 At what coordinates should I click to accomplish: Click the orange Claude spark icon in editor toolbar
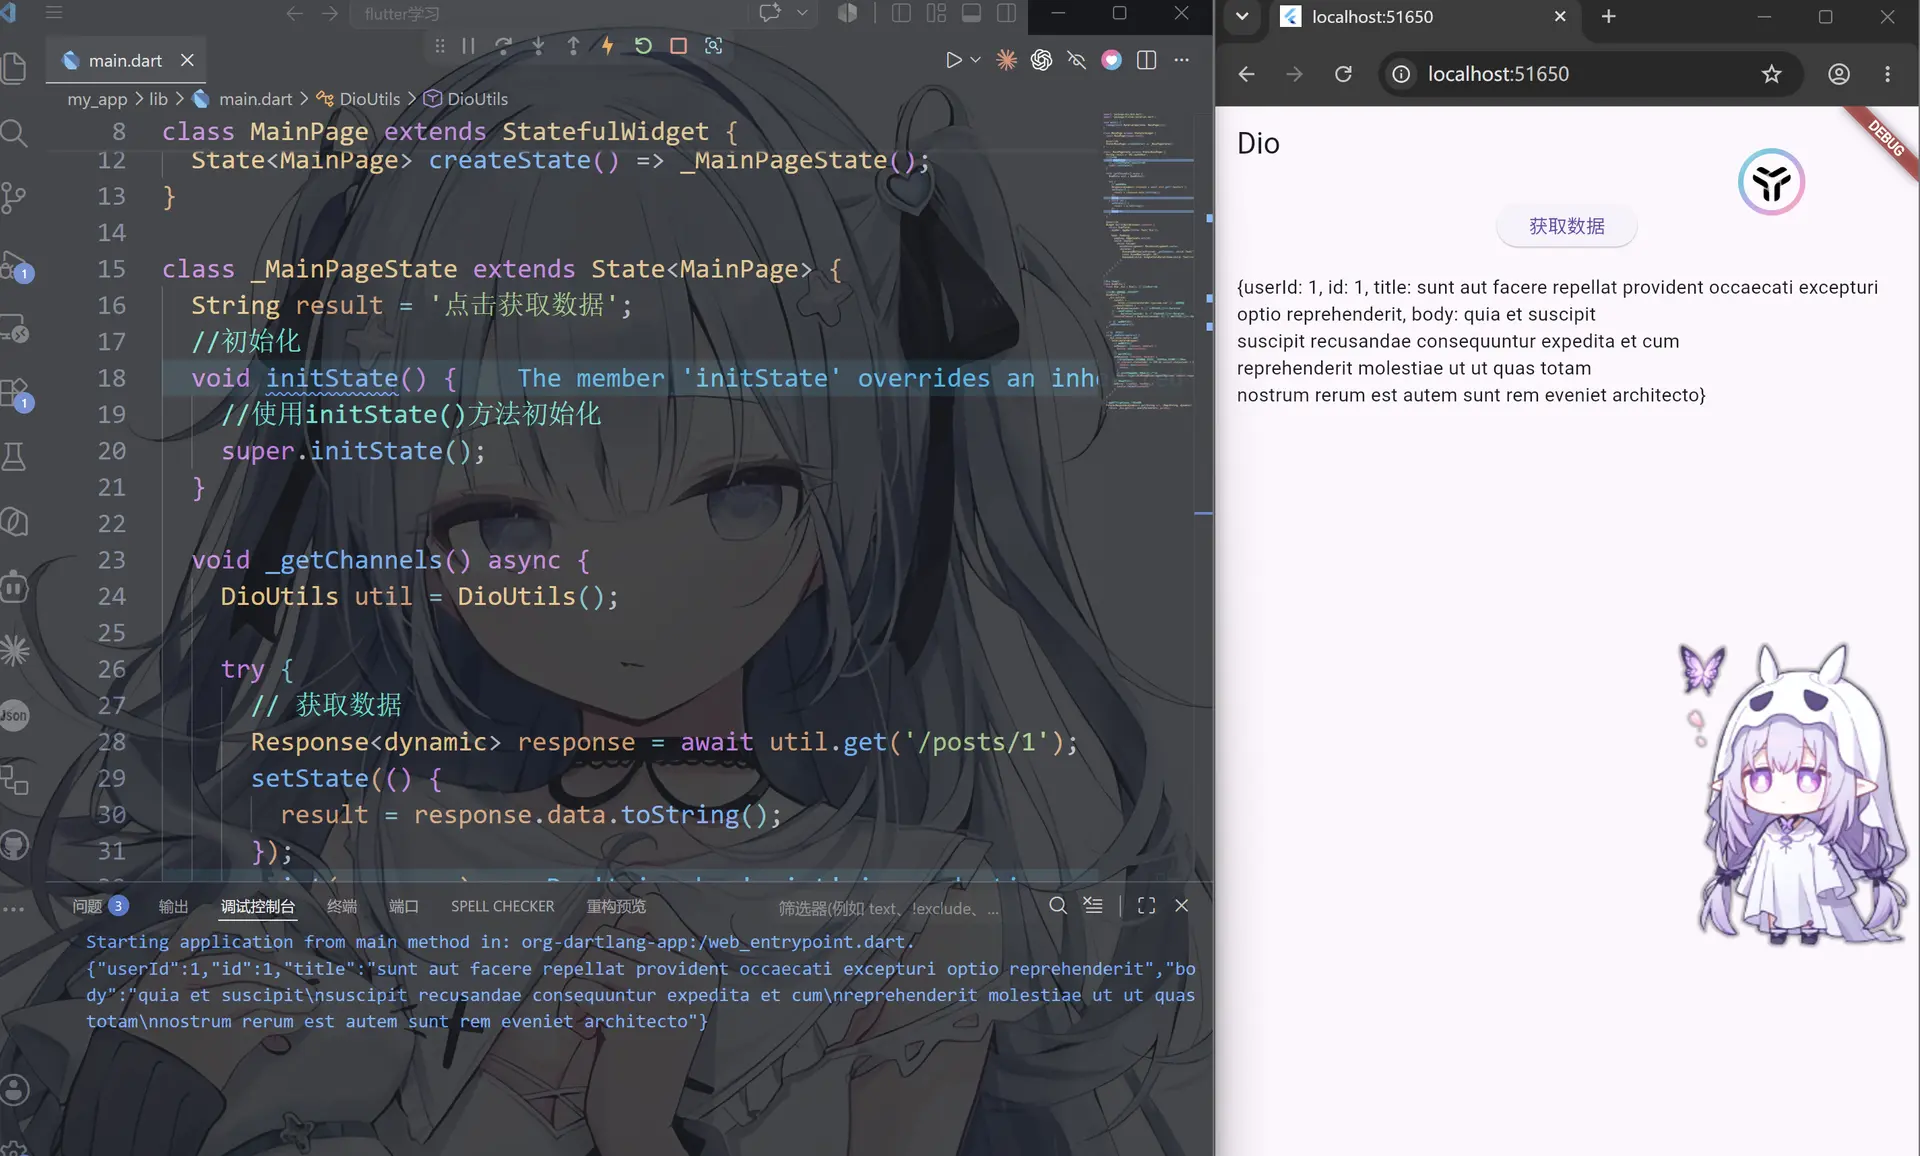point(1006,60)
